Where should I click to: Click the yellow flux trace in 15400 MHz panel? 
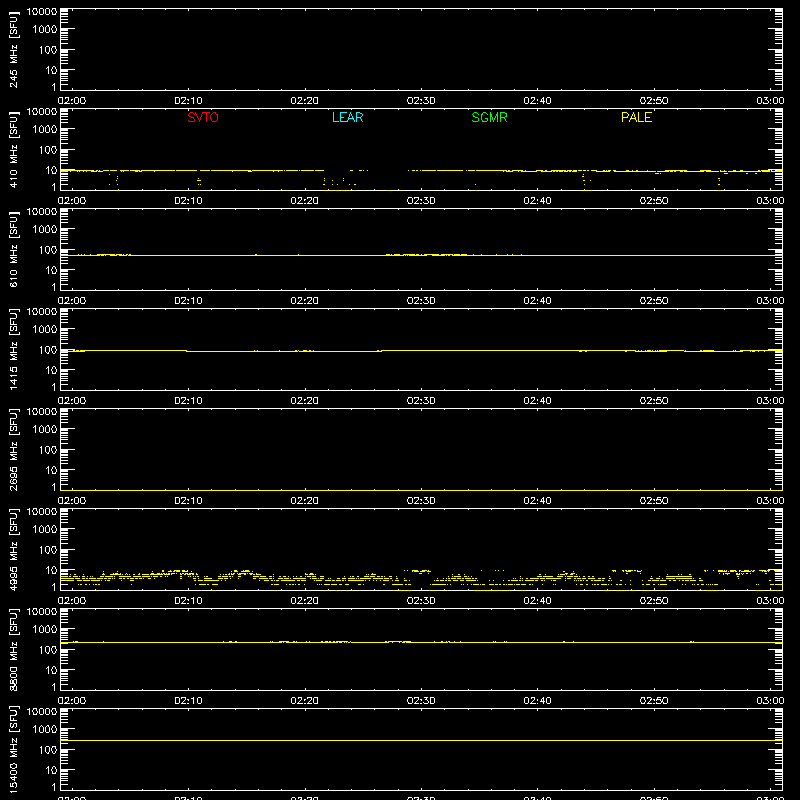click(x=421, y=740)
